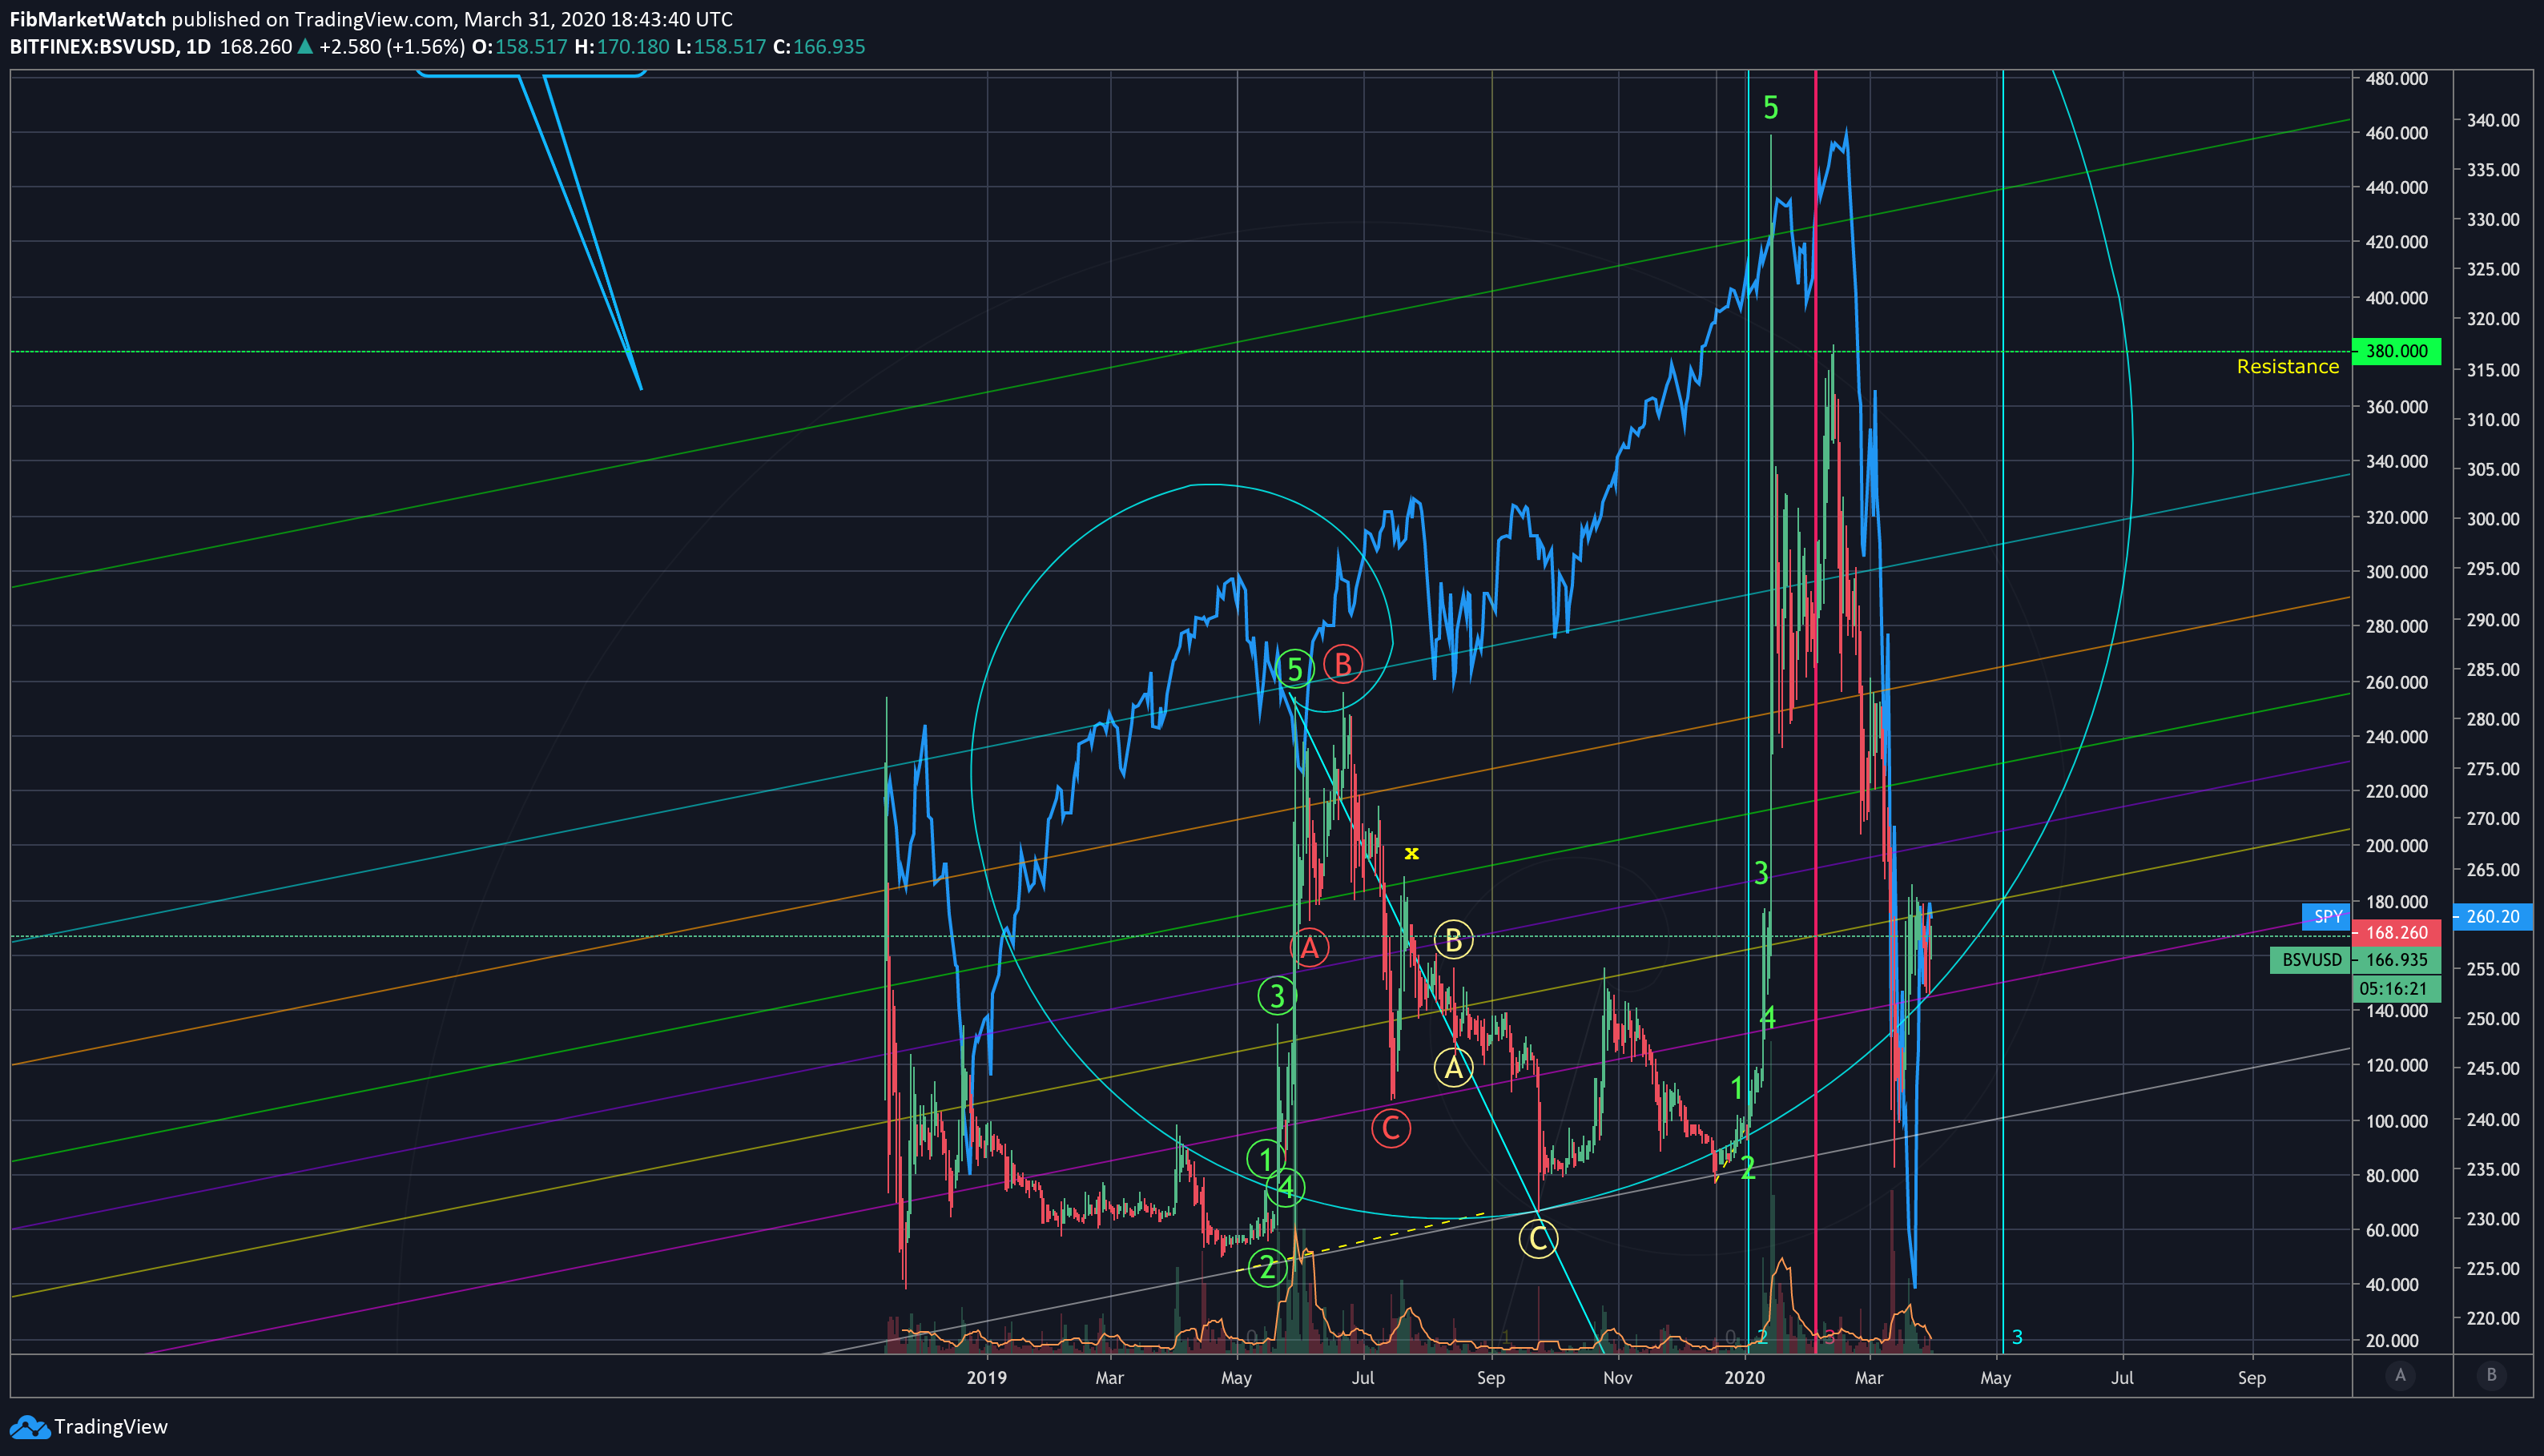
Task: Click the TradingView brand text
Action: coord(111,1427)
